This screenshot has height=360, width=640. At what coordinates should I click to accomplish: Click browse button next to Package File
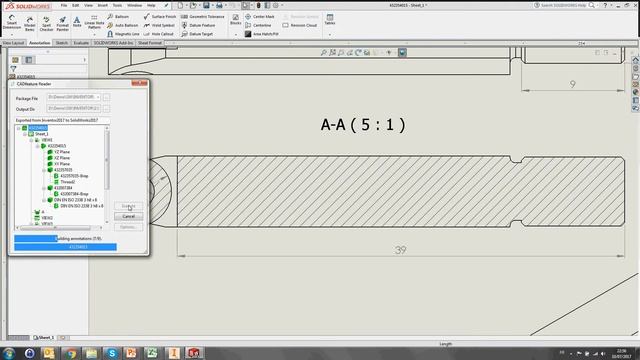106,98
